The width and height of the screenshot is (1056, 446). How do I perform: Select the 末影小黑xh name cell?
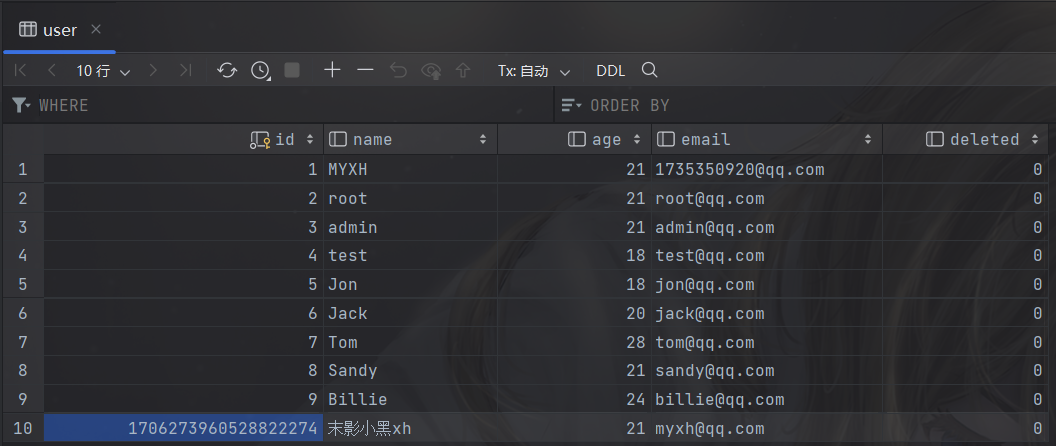410,428
